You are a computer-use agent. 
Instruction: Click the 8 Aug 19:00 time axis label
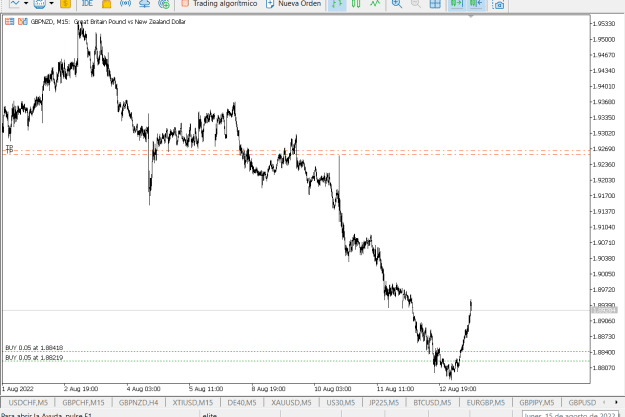tap(269, 389)
